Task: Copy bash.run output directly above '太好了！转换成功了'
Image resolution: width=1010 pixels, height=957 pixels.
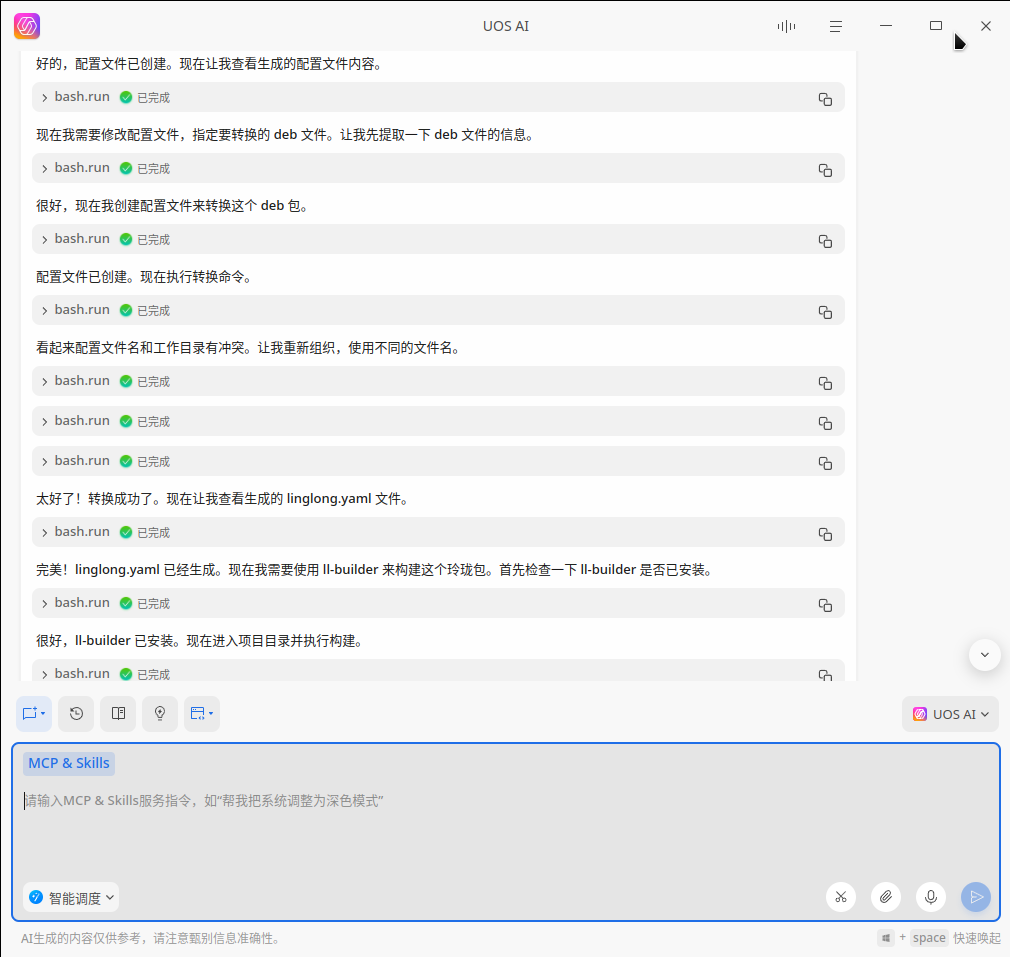Action: pyautogui.click(x=825, y=462)
